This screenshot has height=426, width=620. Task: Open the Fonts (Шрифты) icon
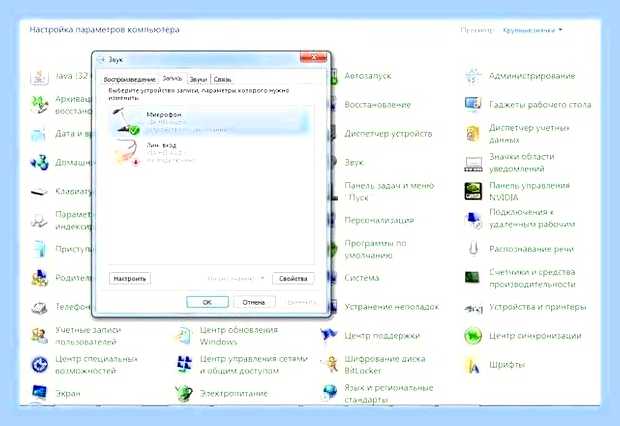[x=473, y=365]
